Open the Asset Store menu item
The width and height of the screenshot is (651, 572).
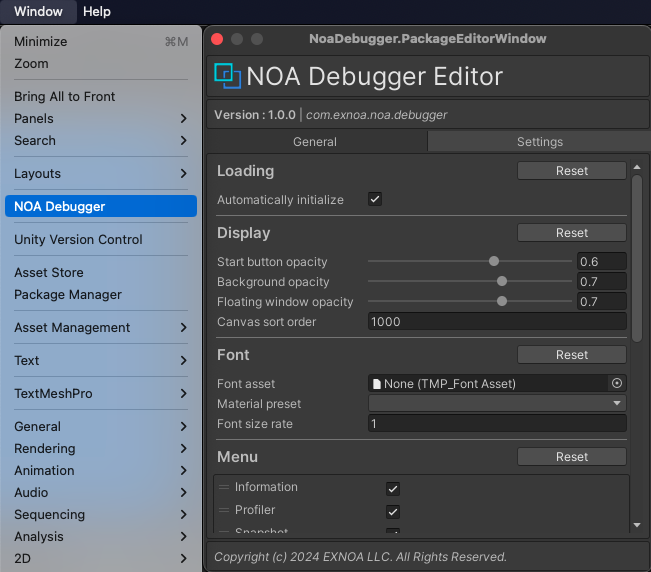point(101,272)
